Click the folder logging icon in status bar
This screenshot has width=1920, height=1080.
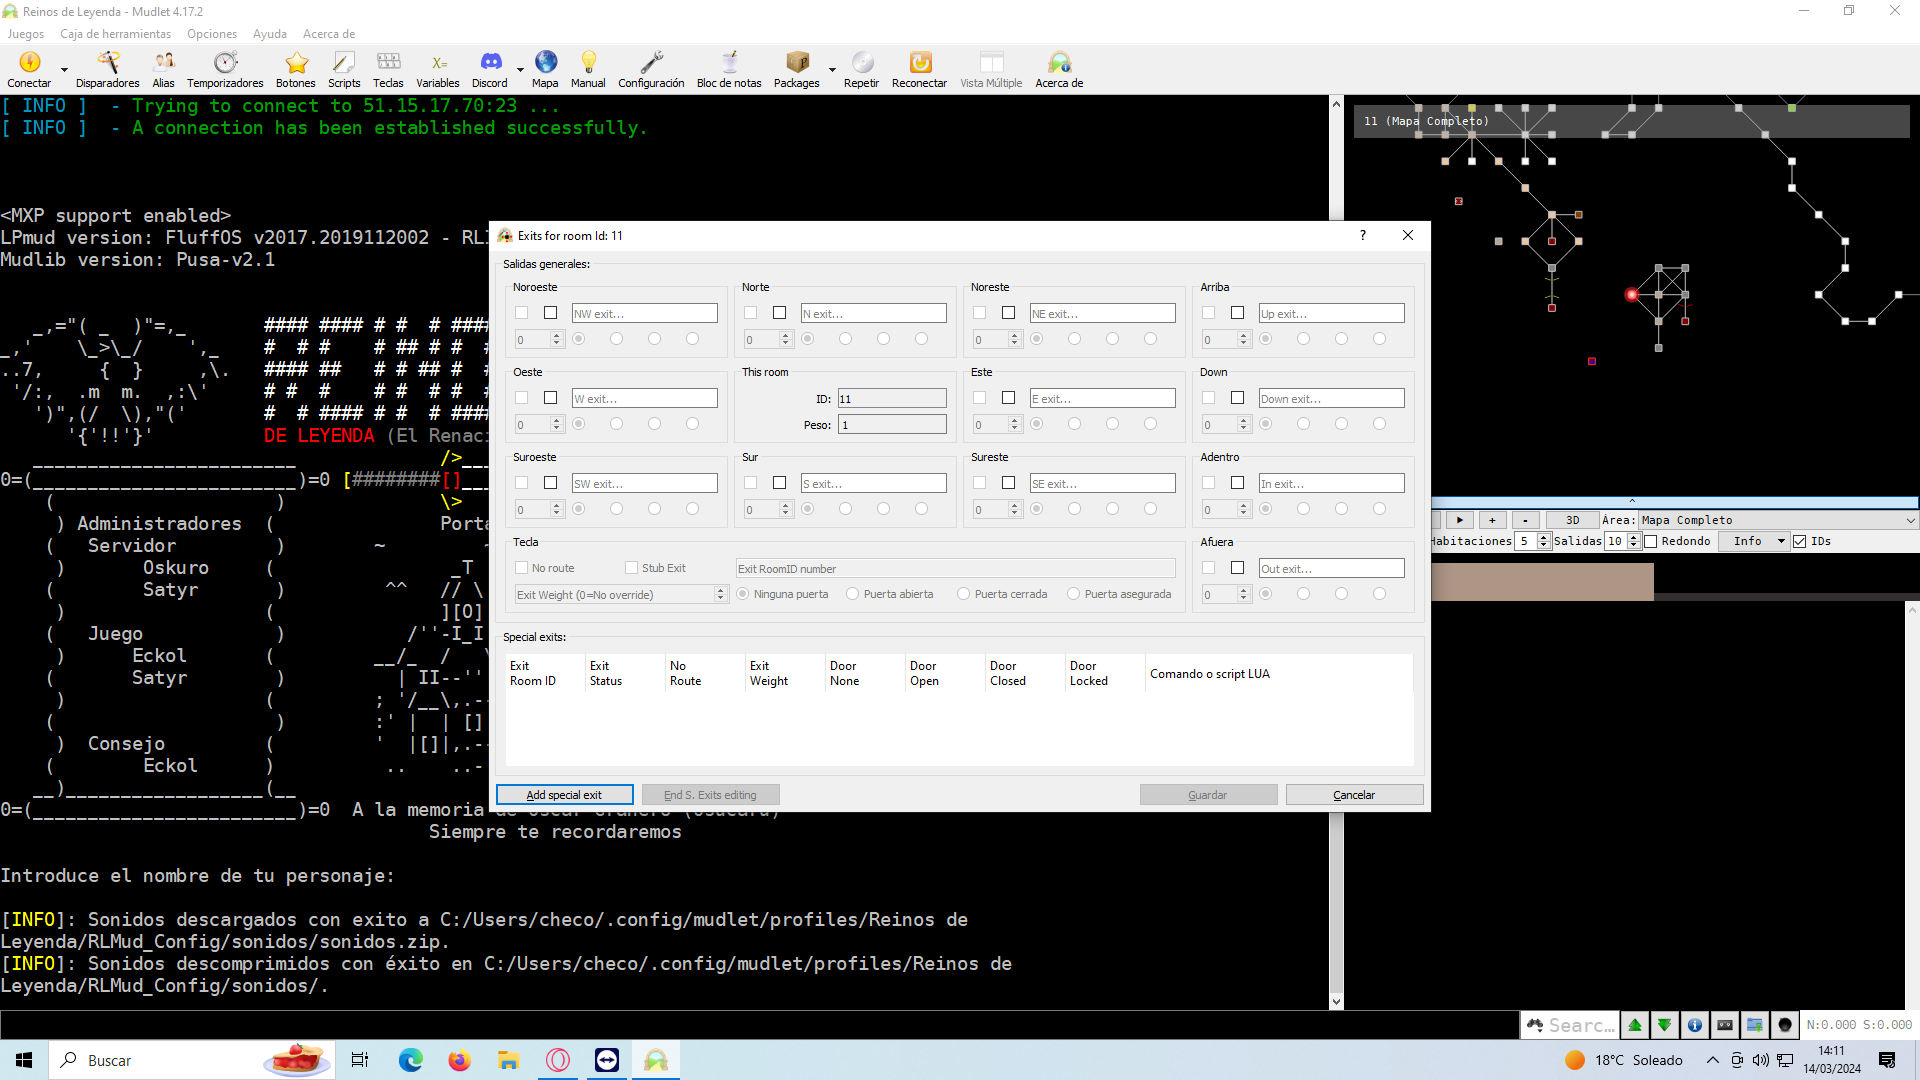[x=1755, y=1025]
